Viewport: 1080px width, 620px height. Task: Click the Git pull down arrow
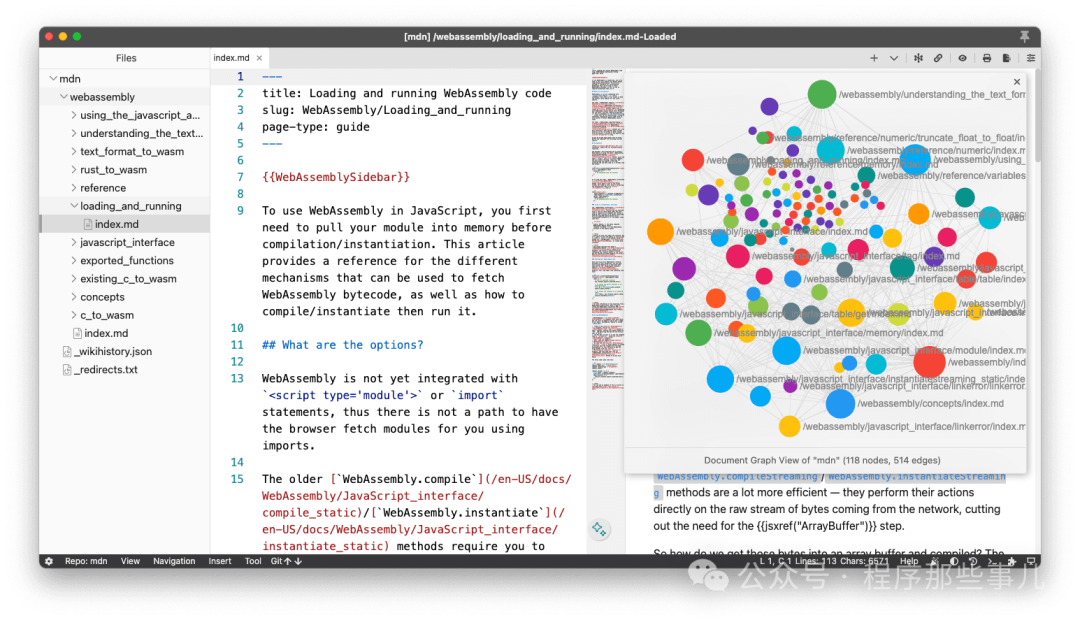coord(298,561)
